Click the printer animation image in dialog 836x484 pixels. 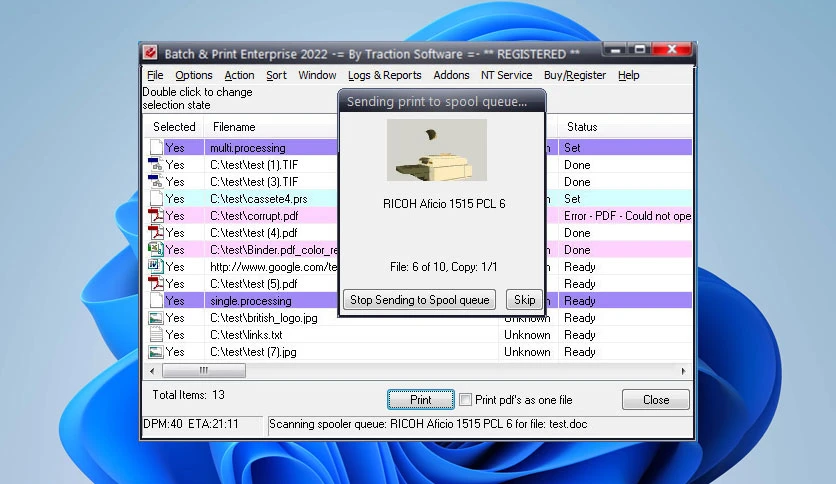point(437,150)
